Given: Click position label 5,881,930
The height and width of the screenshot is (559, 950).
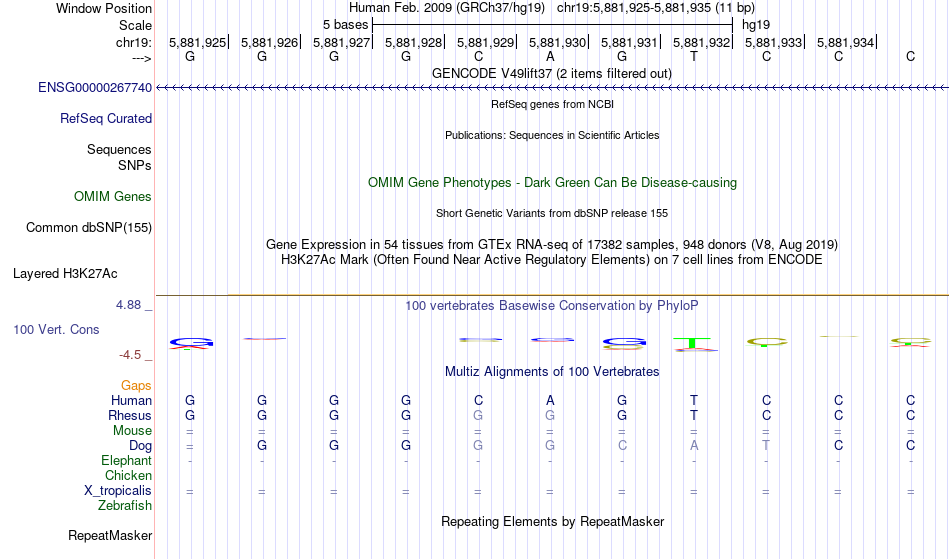Looking at the screenshot, I should tap(558, 42).
